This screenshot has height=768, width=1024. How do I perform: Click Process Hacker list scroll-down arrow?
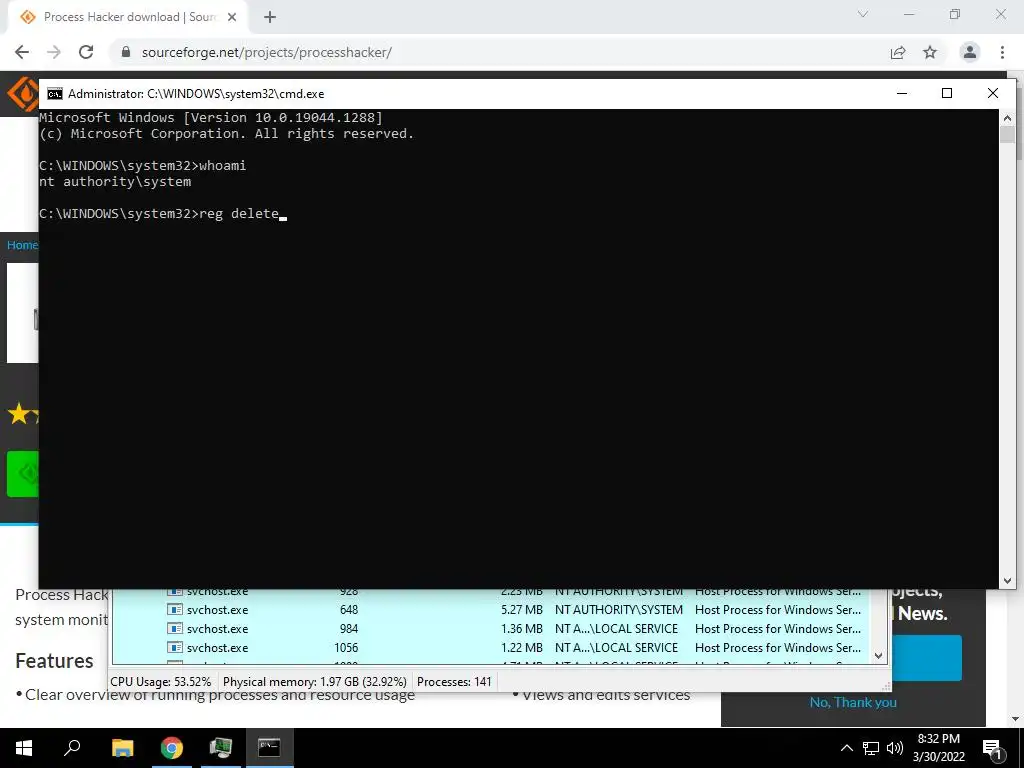pos(878,656)
